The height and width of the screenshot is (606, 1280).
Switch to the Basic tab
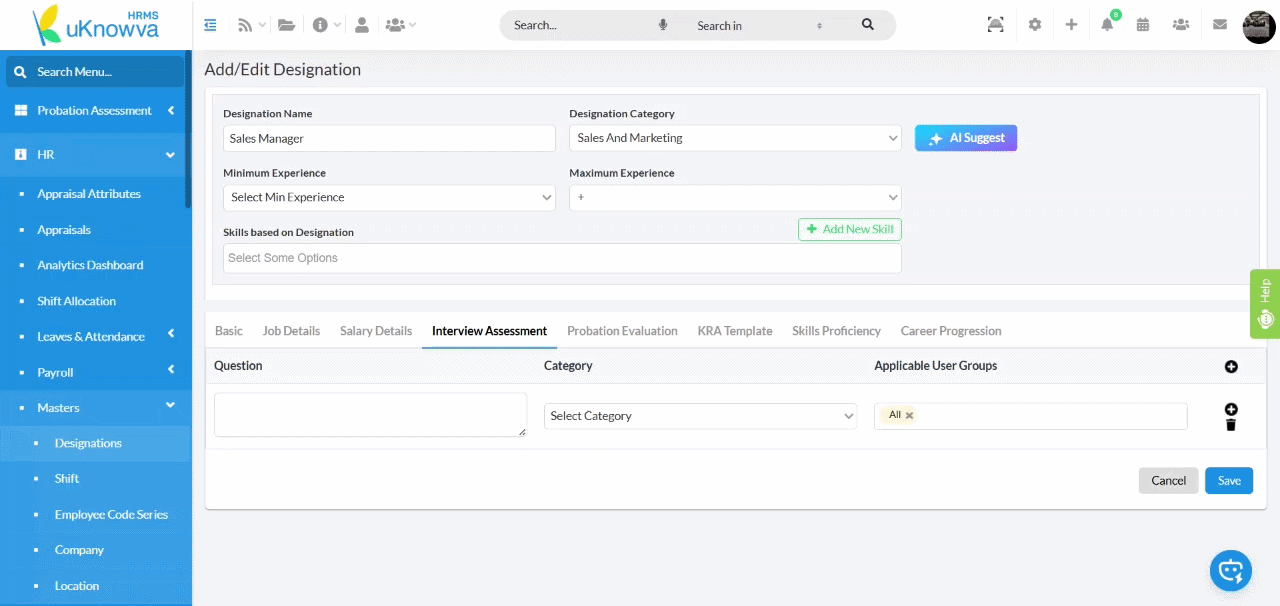click(x=229, y=331)
